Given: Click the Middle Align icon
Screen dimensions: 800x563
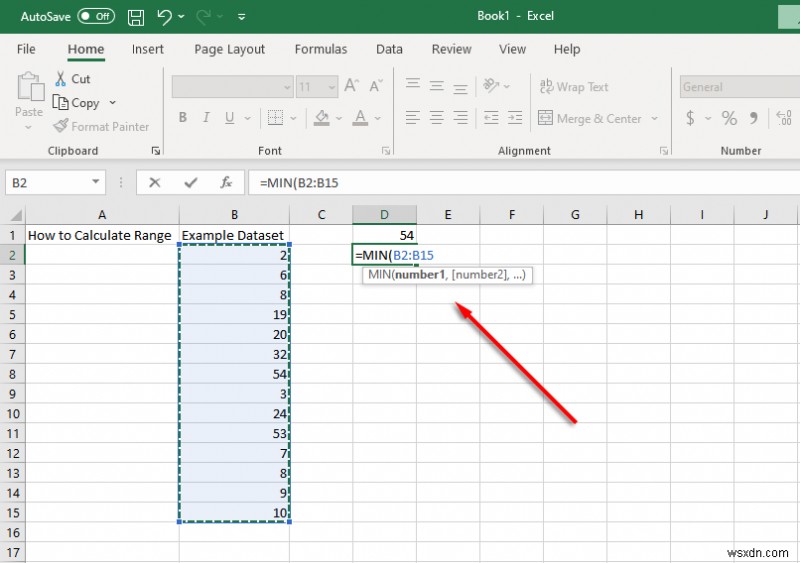Looking at the screenshot, I should click(x=437, y=85).
